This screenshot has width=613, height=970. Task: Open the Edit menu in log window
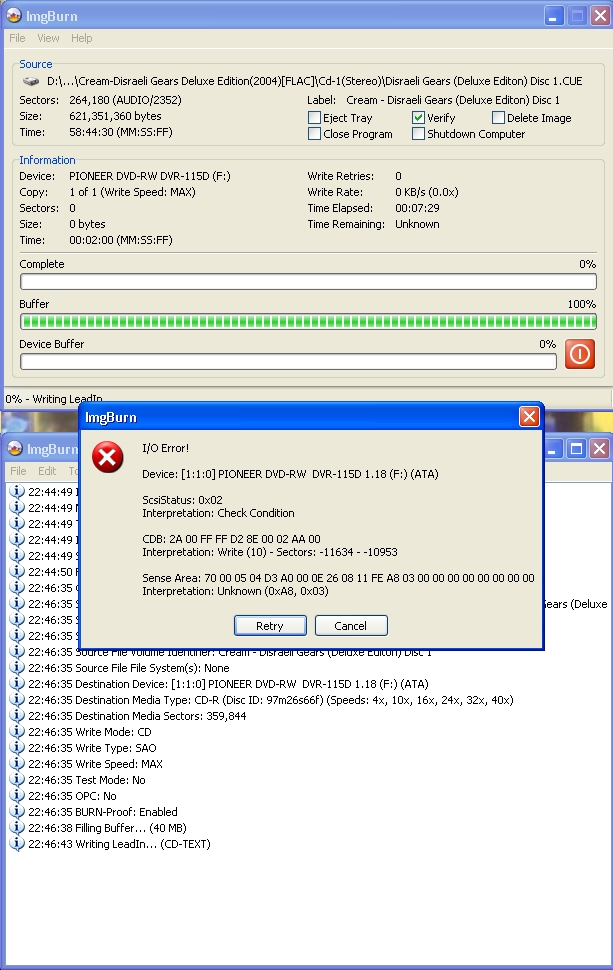47,471
